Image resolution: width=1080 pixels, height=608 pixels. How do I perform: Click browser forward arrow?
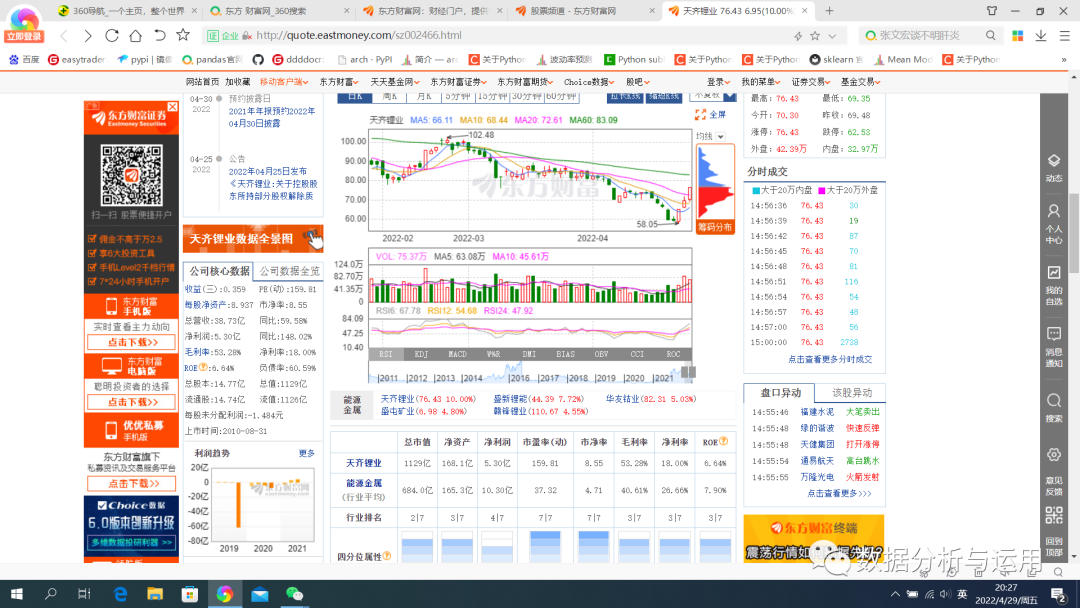coord(87,35)
